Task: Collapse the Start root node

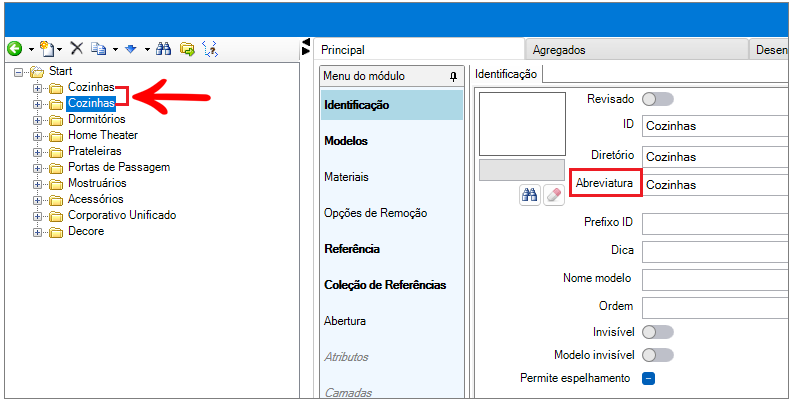Action: (19, 72)
